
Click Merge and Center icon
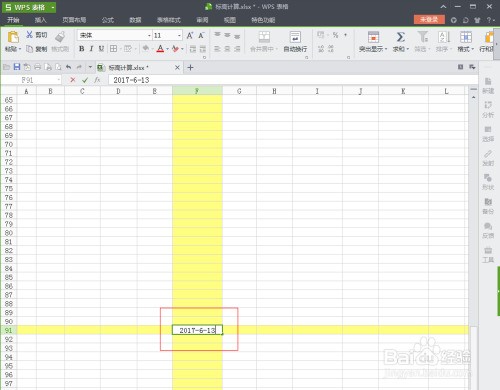pyautogui.click(x=264, y=37)
